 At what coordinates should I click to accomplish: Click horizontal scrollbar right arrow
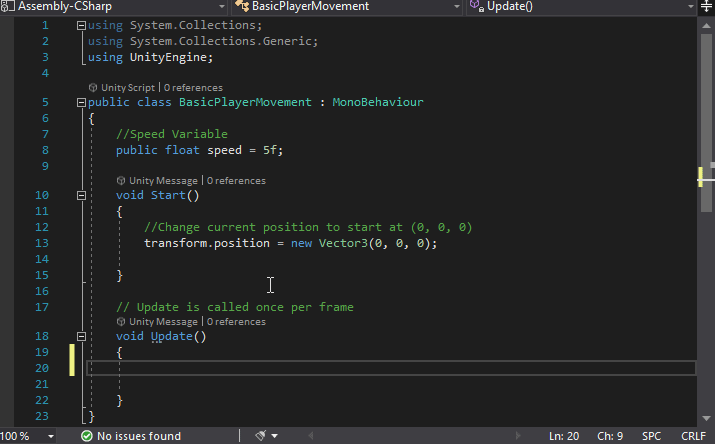tap(518, 436)
